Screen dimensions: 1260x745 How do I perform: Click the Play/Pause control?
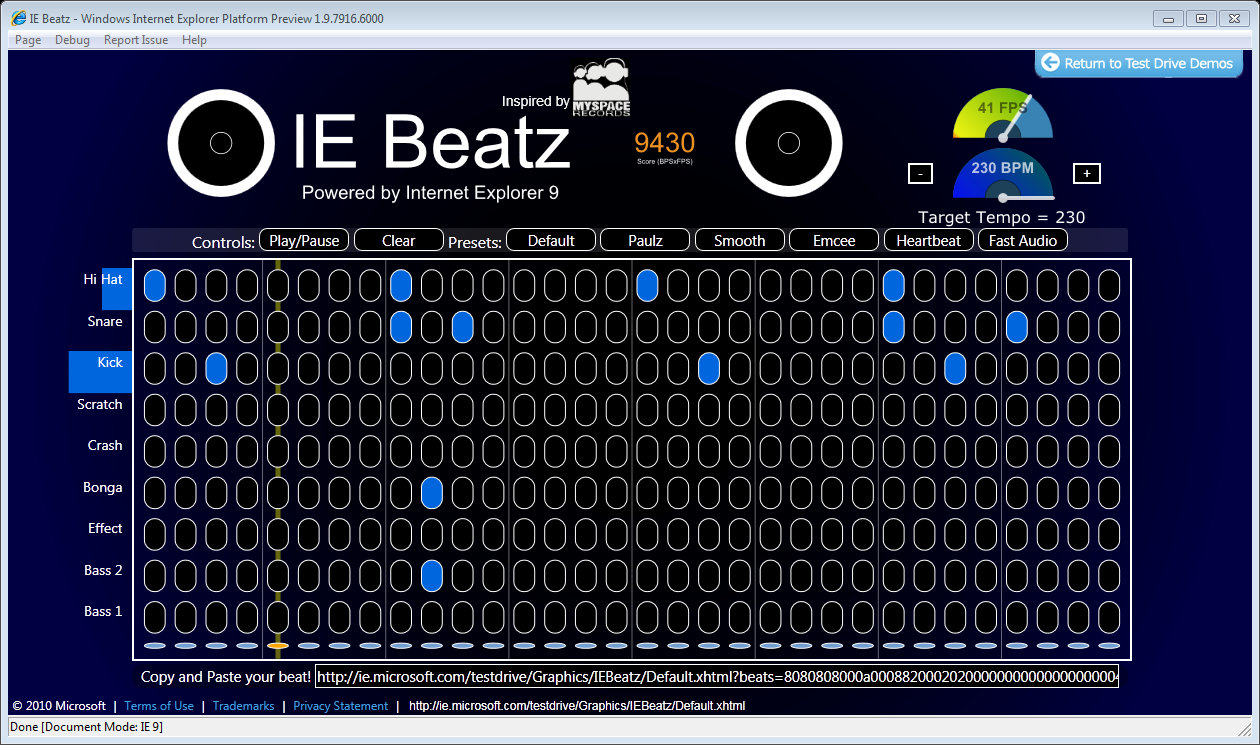304,240
